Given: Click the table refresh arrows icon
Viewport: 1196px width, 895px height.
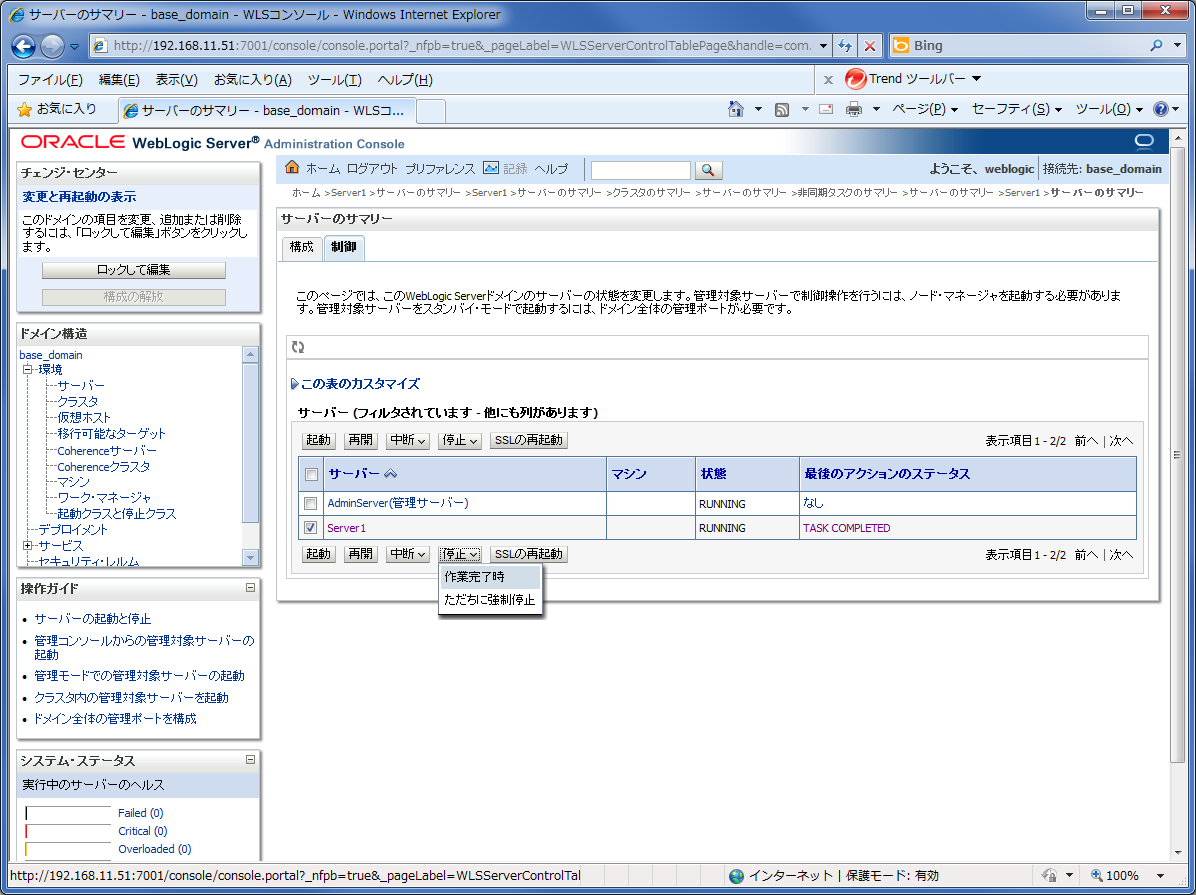Looking at the screenshot, I should click(x=298, y=347).
